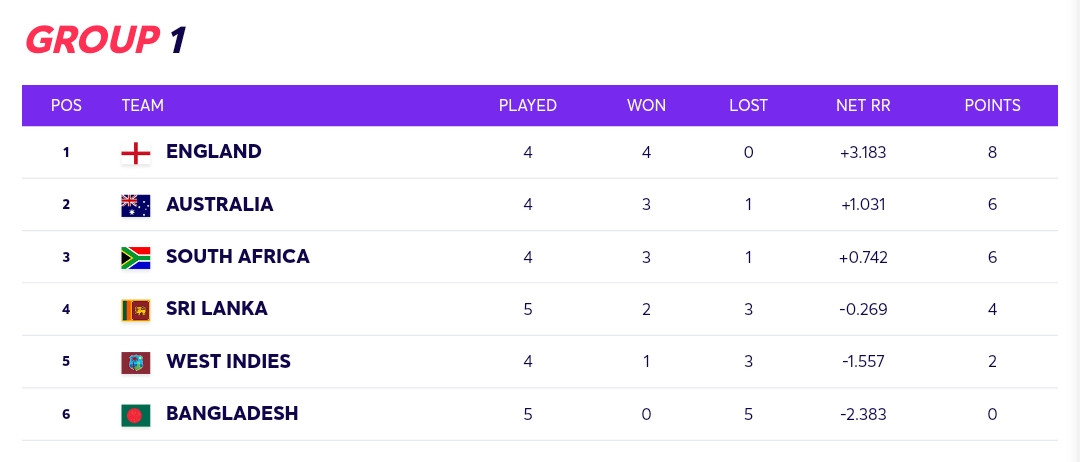This screenshot has height=462, width=1080.
Task: Click the Australia flag icon
Action: [x=136, y=205]
